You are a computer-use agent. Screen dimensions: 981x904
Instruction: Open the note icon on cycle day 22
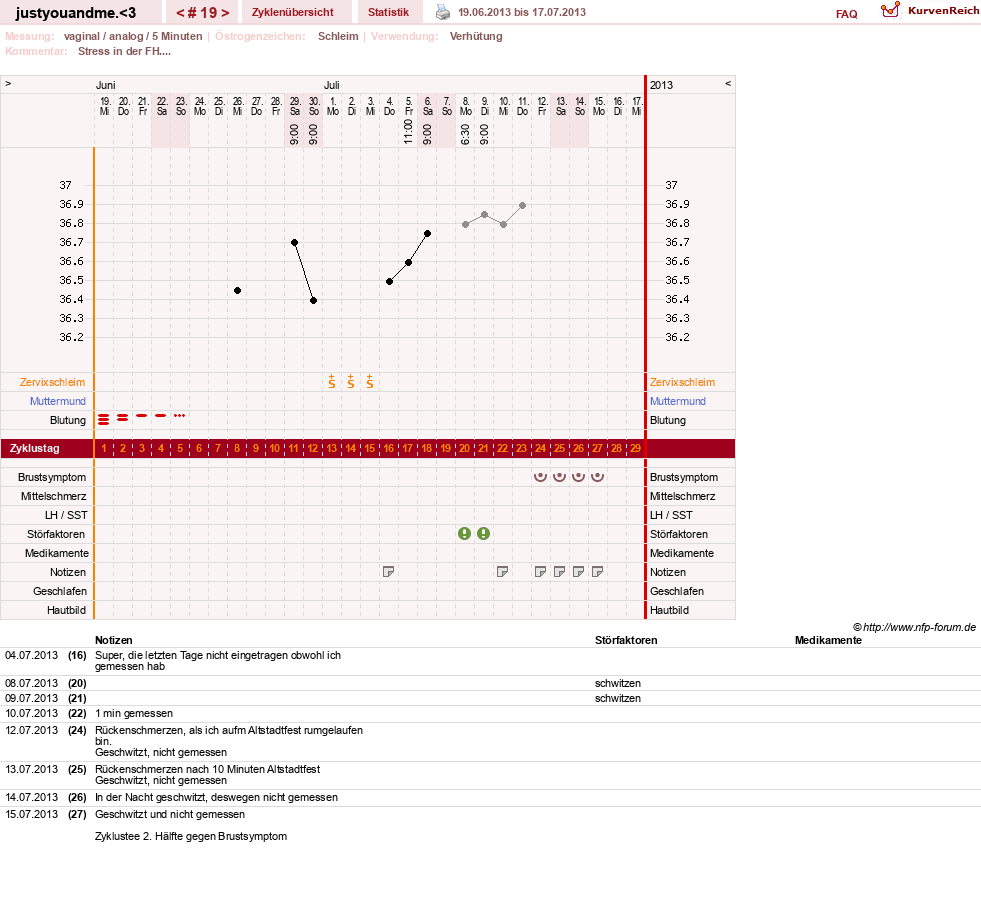click(x=502, y=572)
